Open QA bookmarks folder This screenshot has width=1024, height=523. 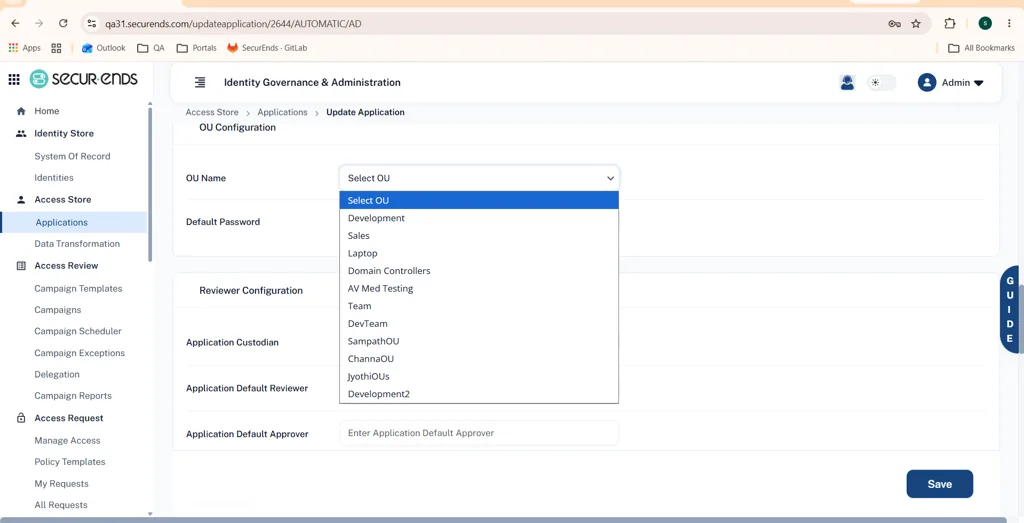(151, 48)
